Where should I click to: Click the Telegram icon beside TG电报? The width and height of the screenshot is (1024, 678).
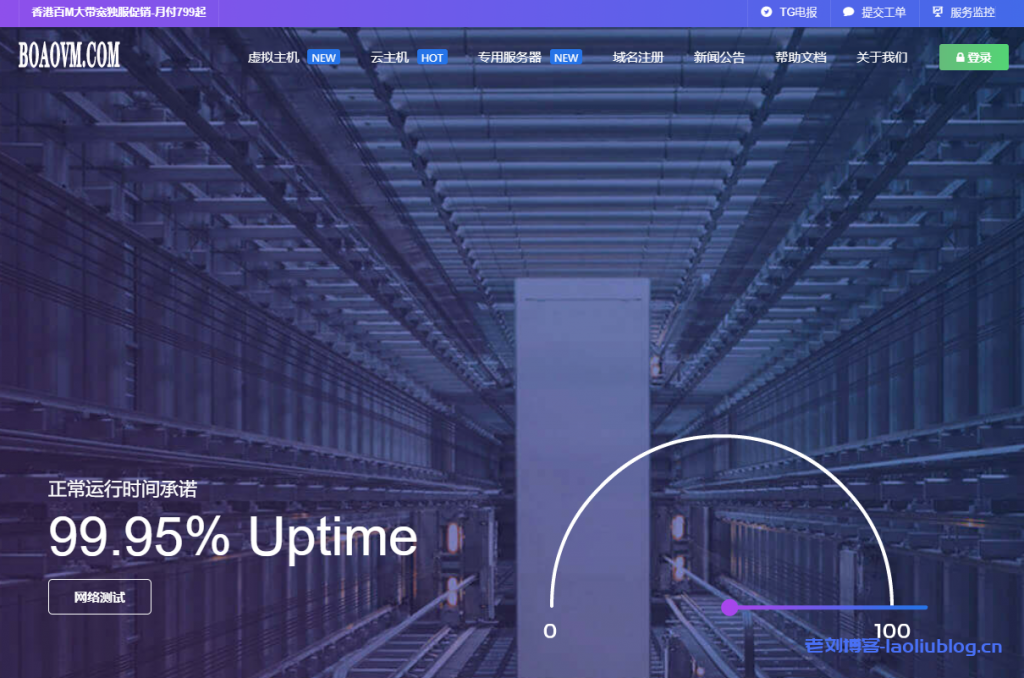(x=766, y=13)
